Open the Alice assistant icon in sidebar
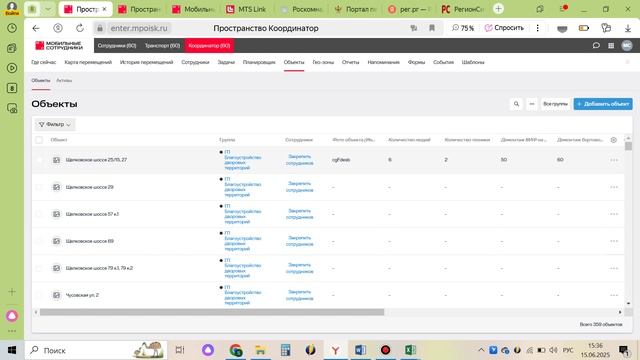 coord(12,316)
